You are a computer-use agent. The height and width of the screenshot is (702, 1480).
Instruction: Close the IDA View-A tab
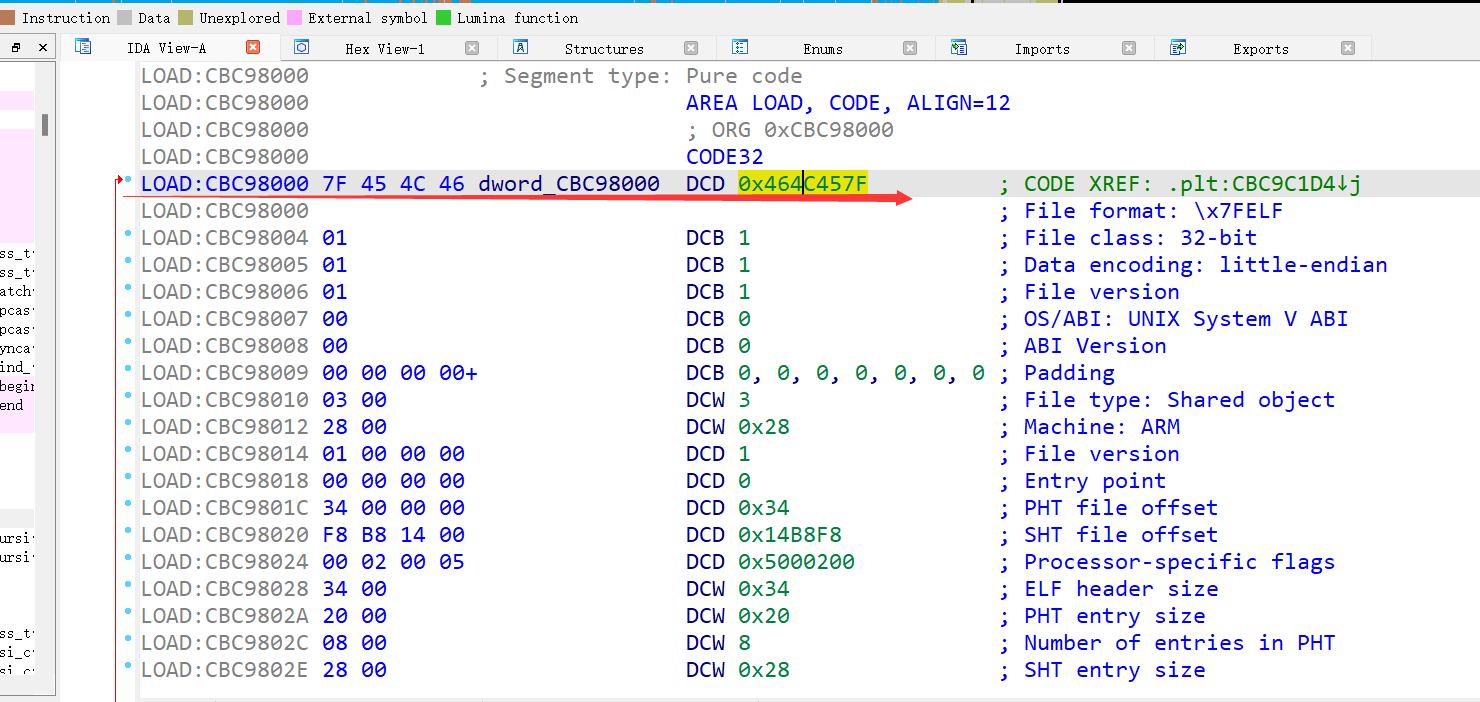point(253,47)
